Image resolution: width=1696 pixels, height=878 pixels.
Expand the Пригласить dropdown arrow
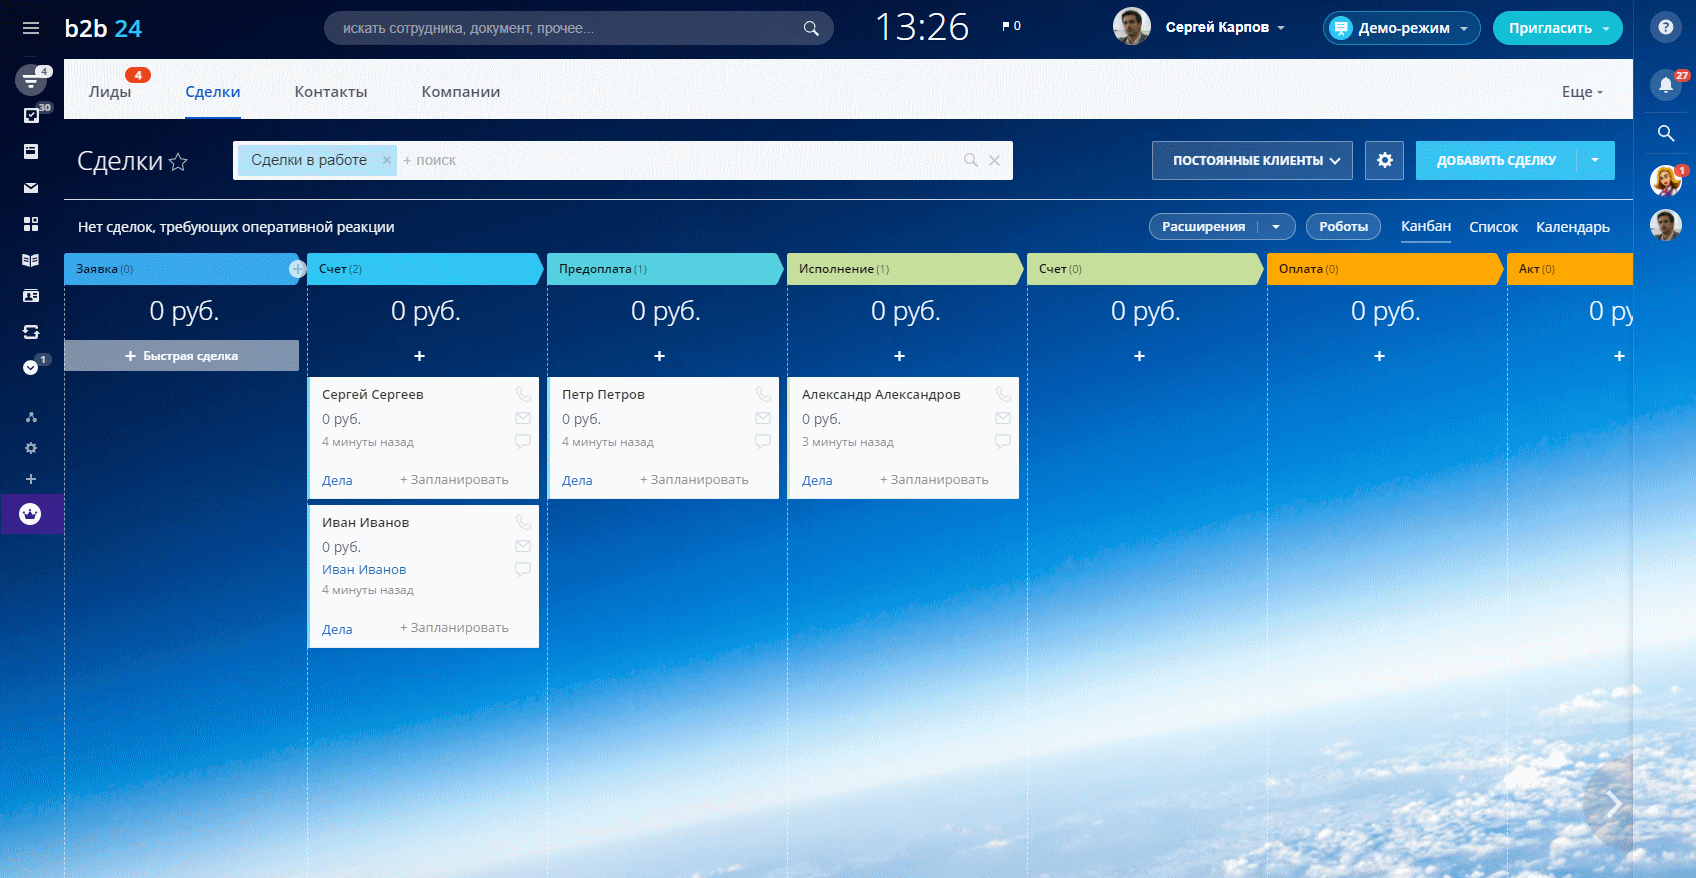point(1606,28)
